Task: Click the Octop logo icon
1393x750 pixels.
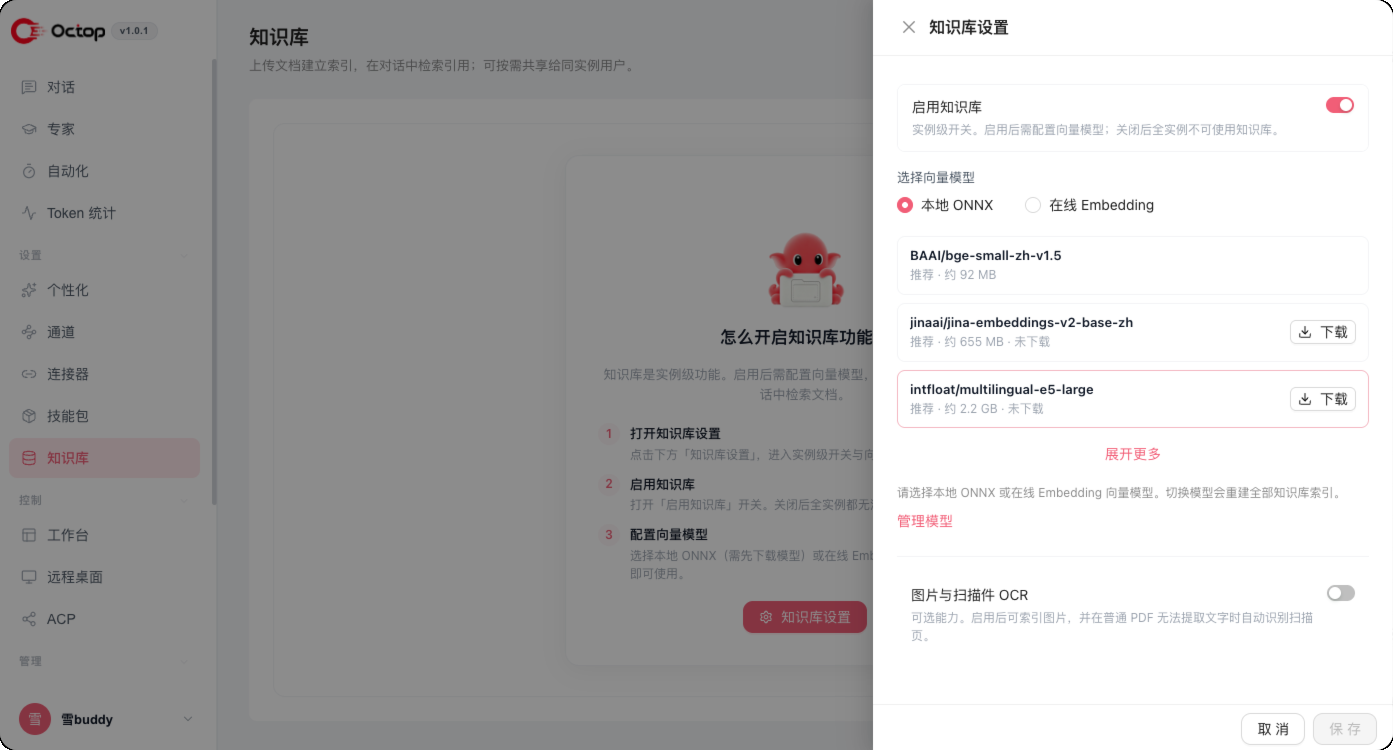Action: 26,31
